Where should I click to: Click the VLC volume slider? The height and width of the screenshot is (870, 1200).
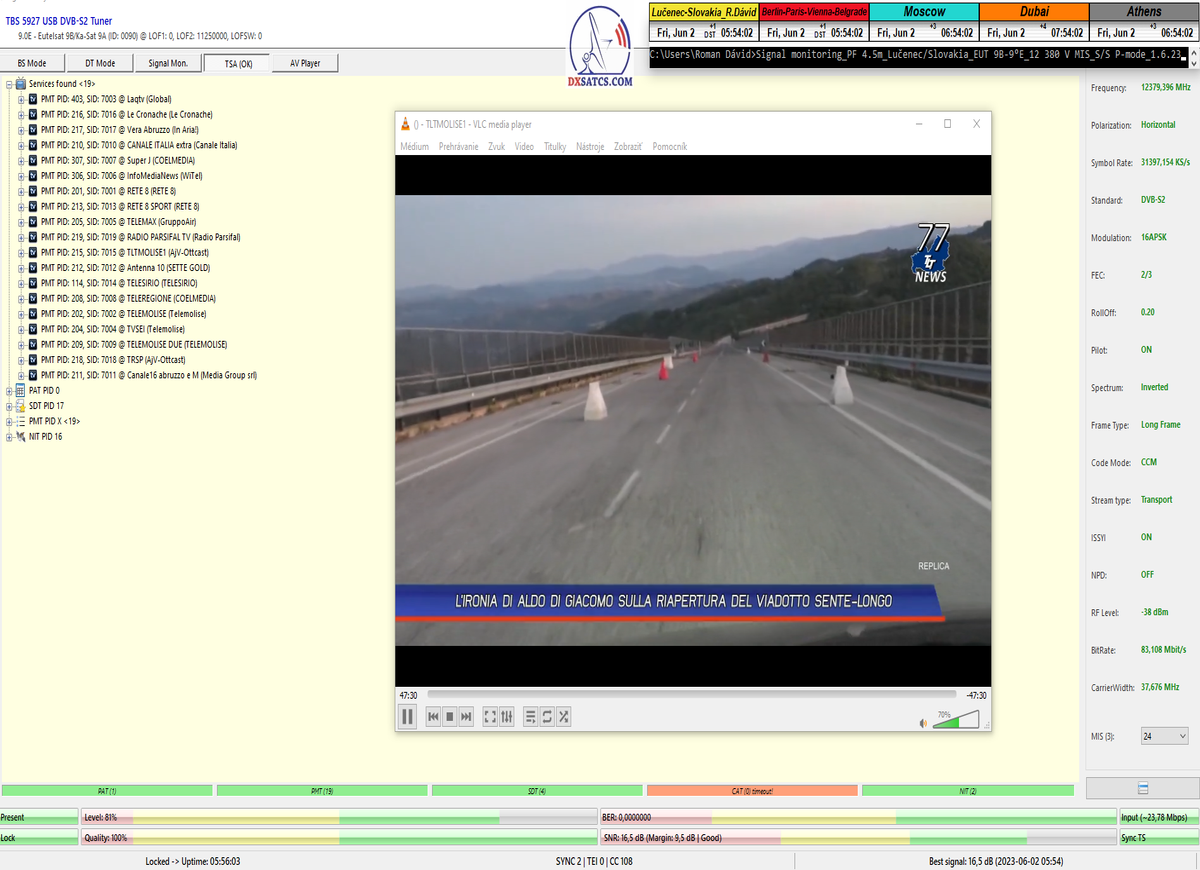tap(955, 720)
